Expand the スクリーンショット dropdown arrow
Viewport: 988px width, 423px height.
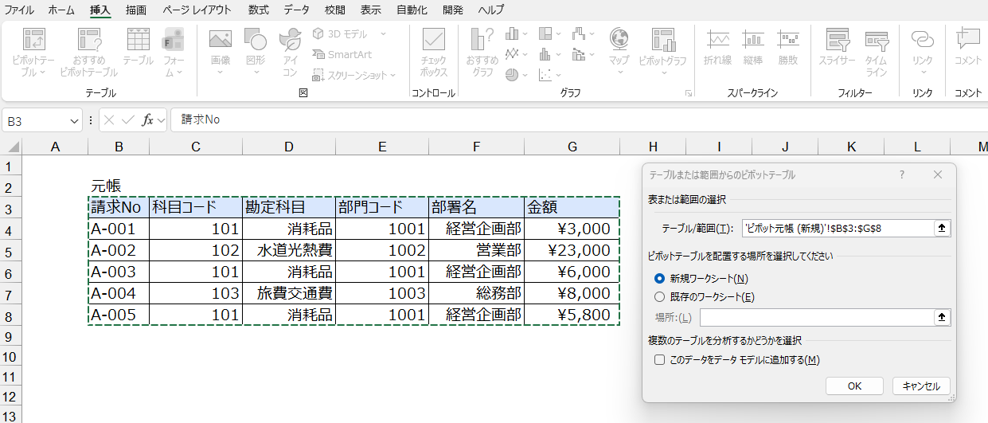tap(393, 75)
